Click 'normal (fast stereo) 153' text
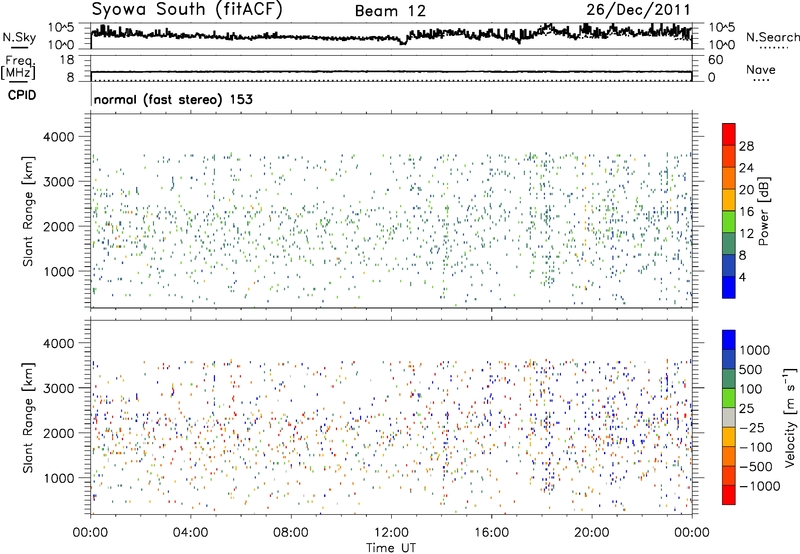Screen dimensions: 800x554 click(x=173, y=99)
